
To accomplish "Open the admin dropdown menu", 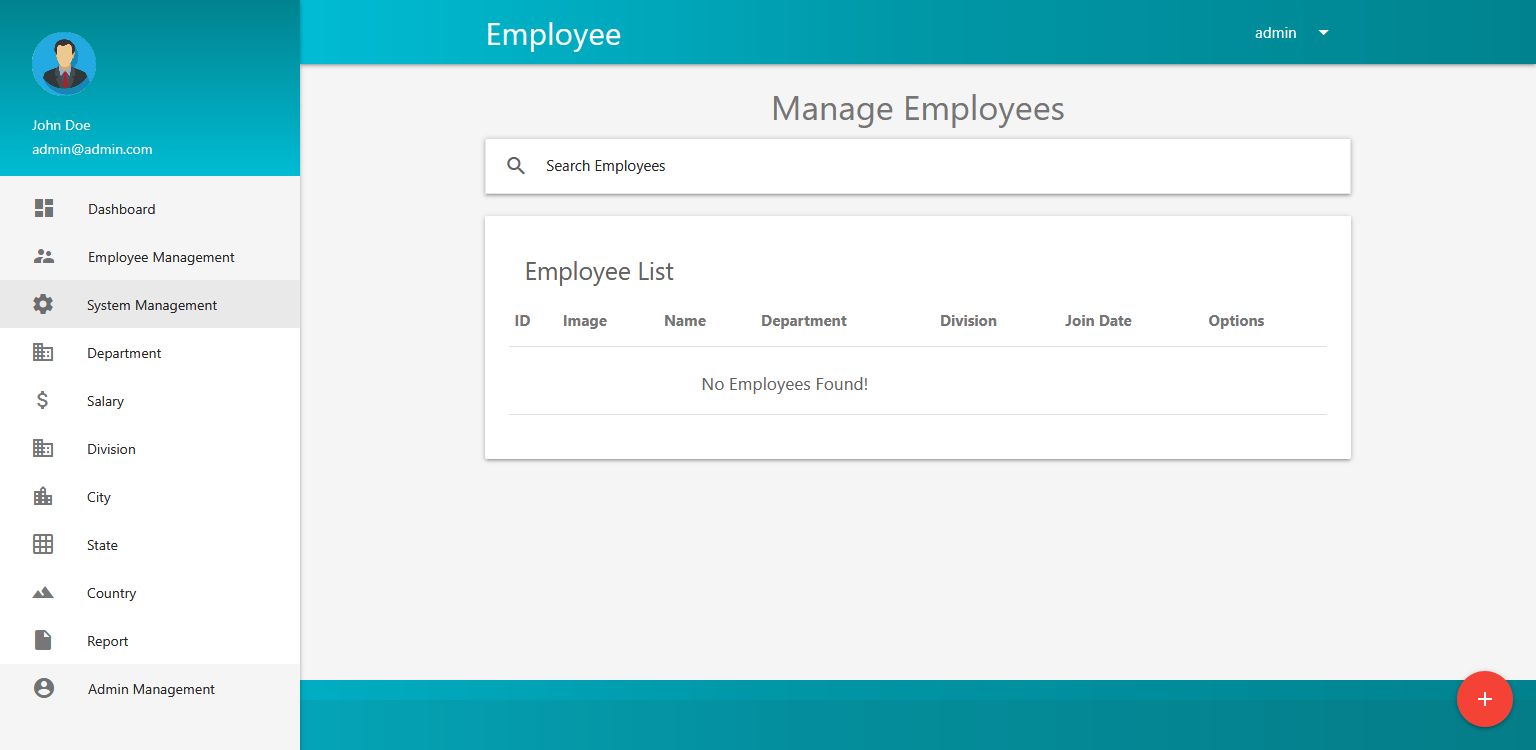I will [1293, 32].
